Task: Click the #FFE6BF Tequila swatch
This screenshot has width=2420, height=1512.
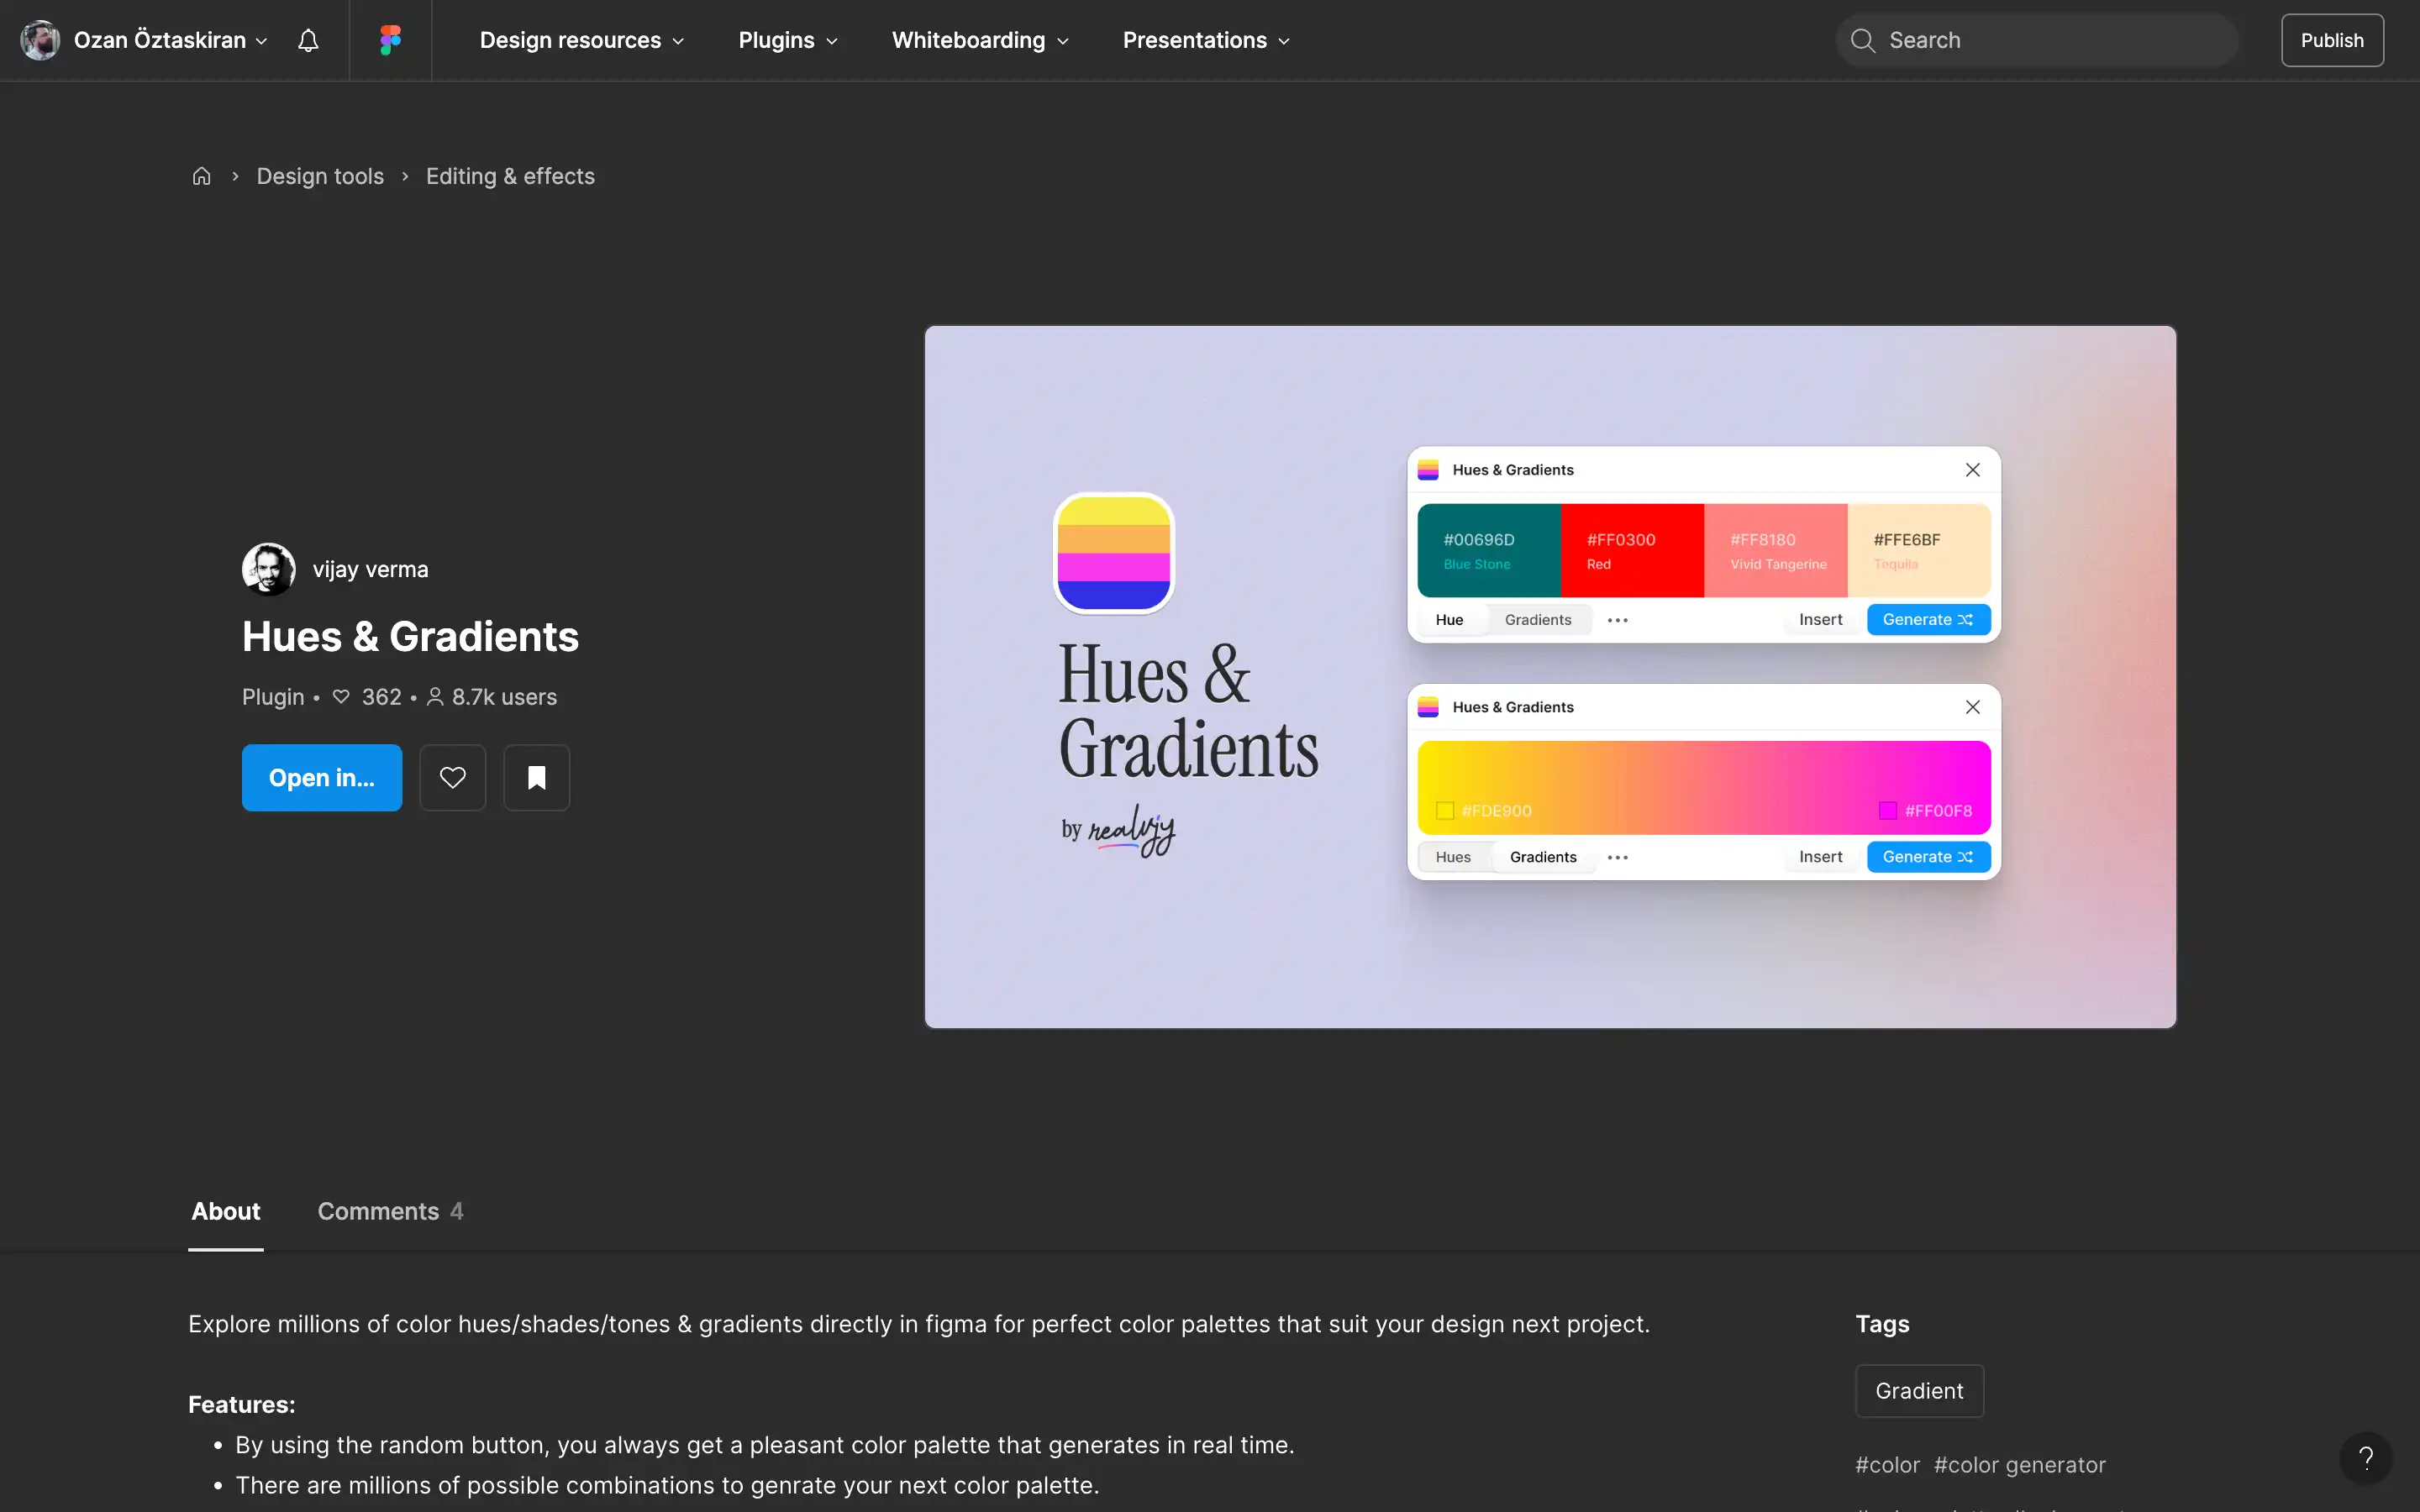Action: pos(1919,551)
